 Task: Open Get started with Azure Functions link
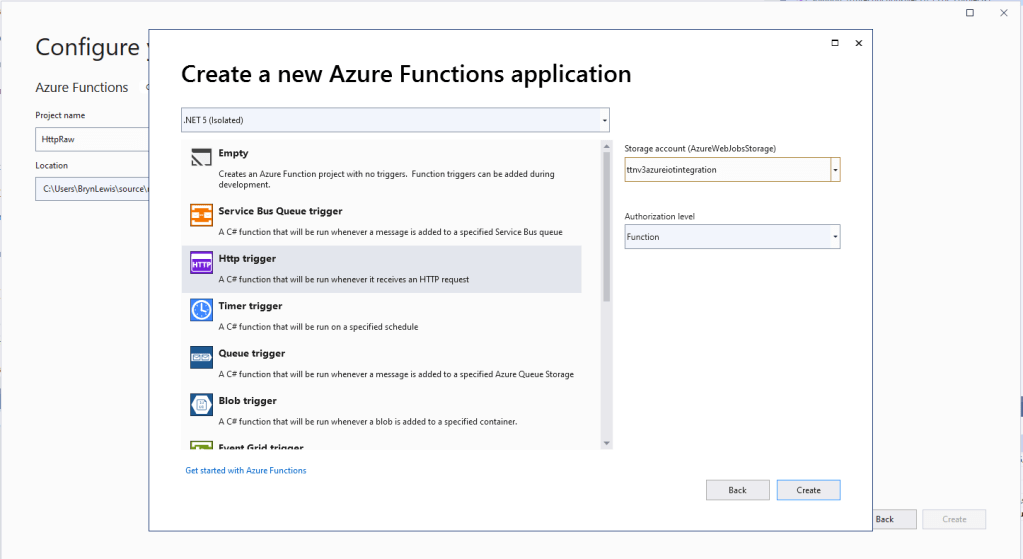pos(246,470)
